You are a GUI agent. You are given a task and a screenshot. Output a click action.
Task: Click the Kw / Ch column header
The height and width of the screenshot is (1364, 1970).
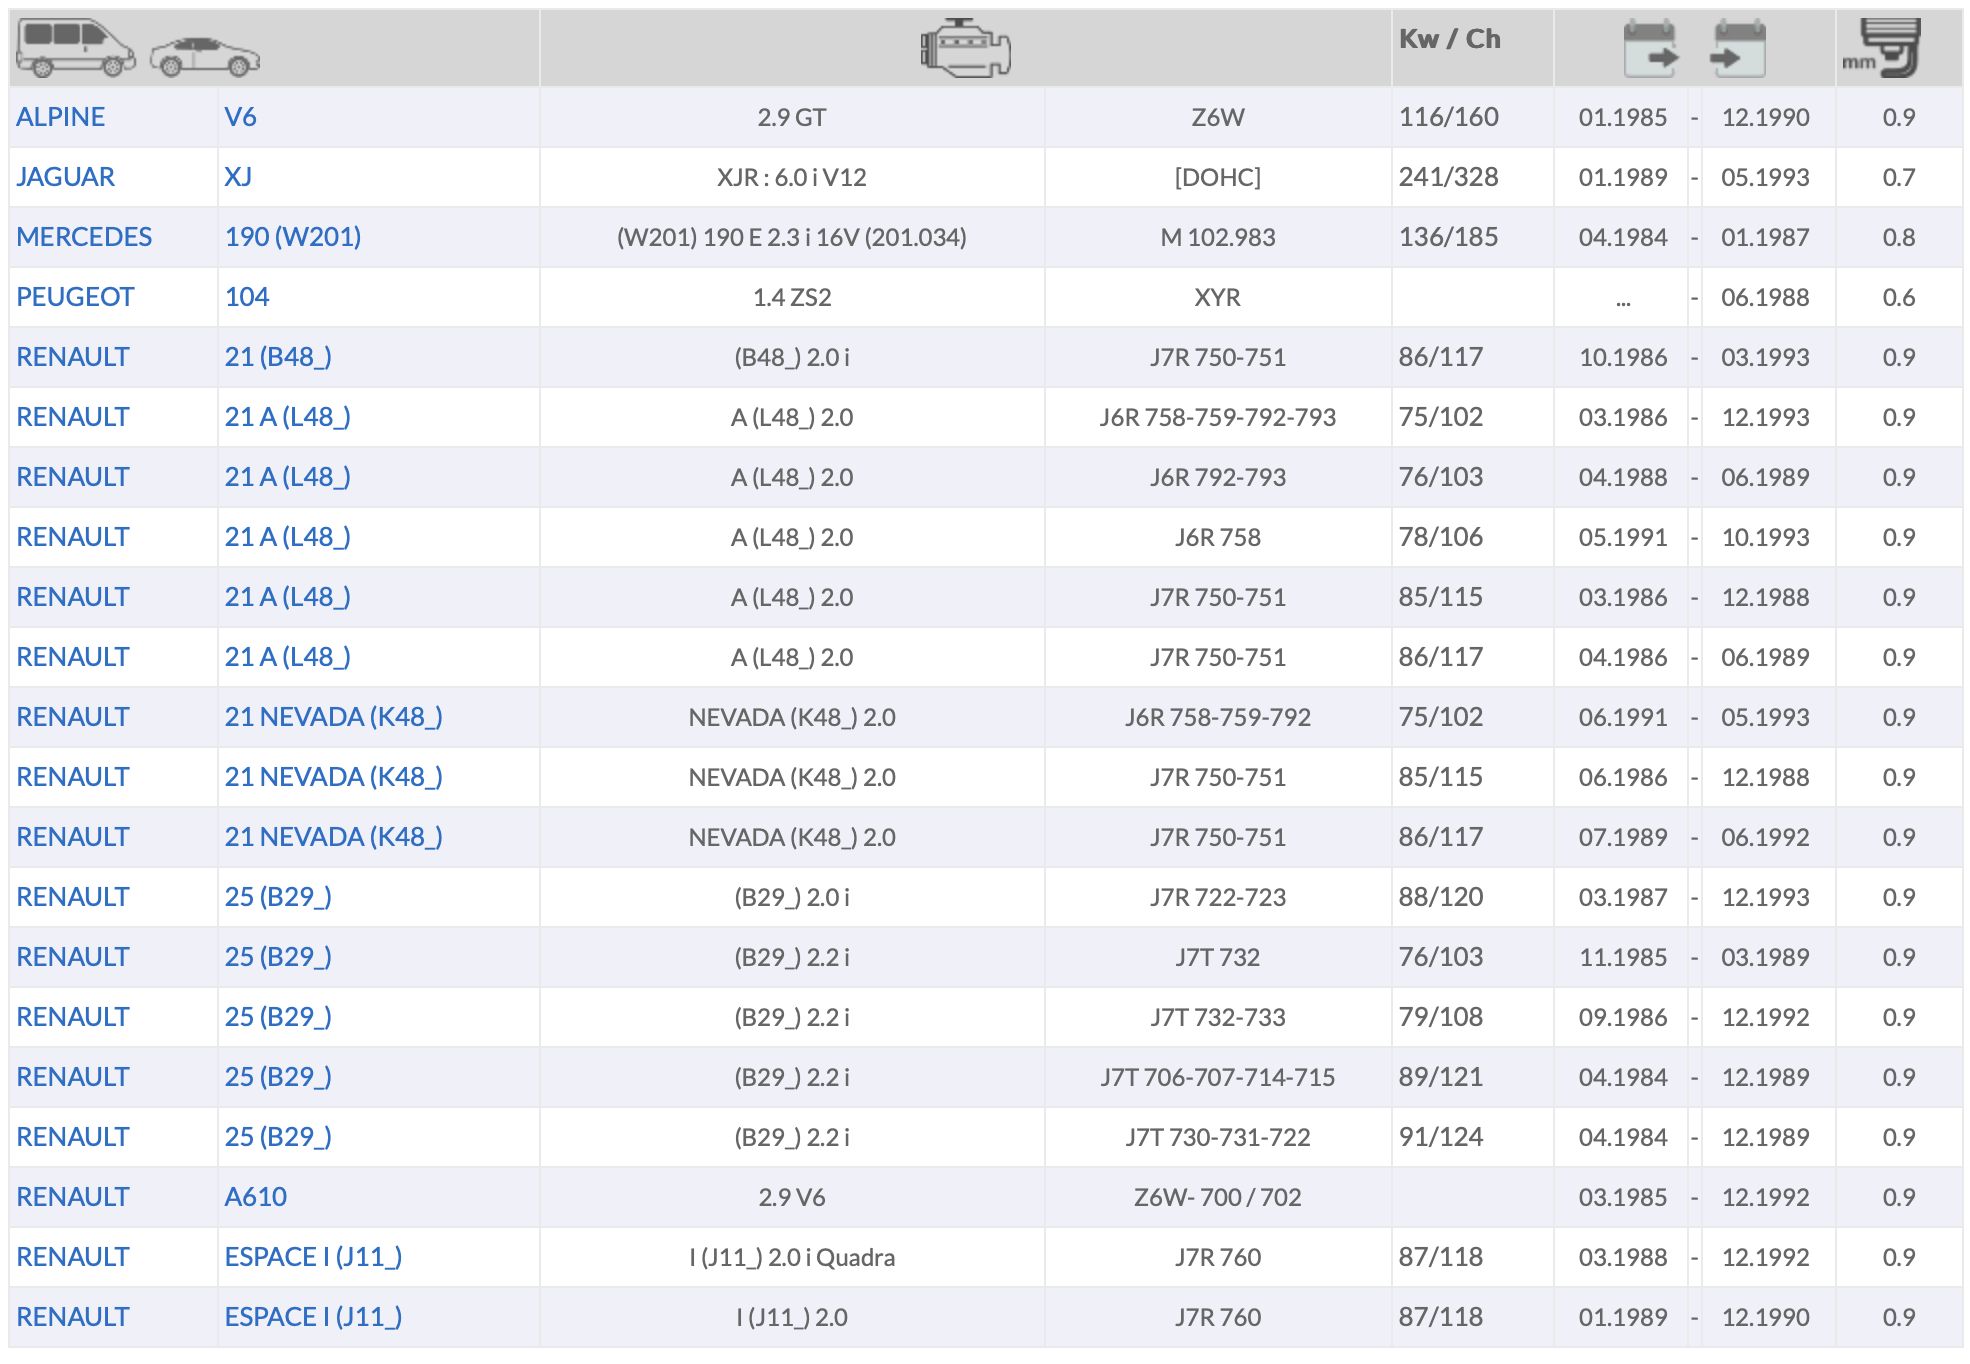point(1449,39)
